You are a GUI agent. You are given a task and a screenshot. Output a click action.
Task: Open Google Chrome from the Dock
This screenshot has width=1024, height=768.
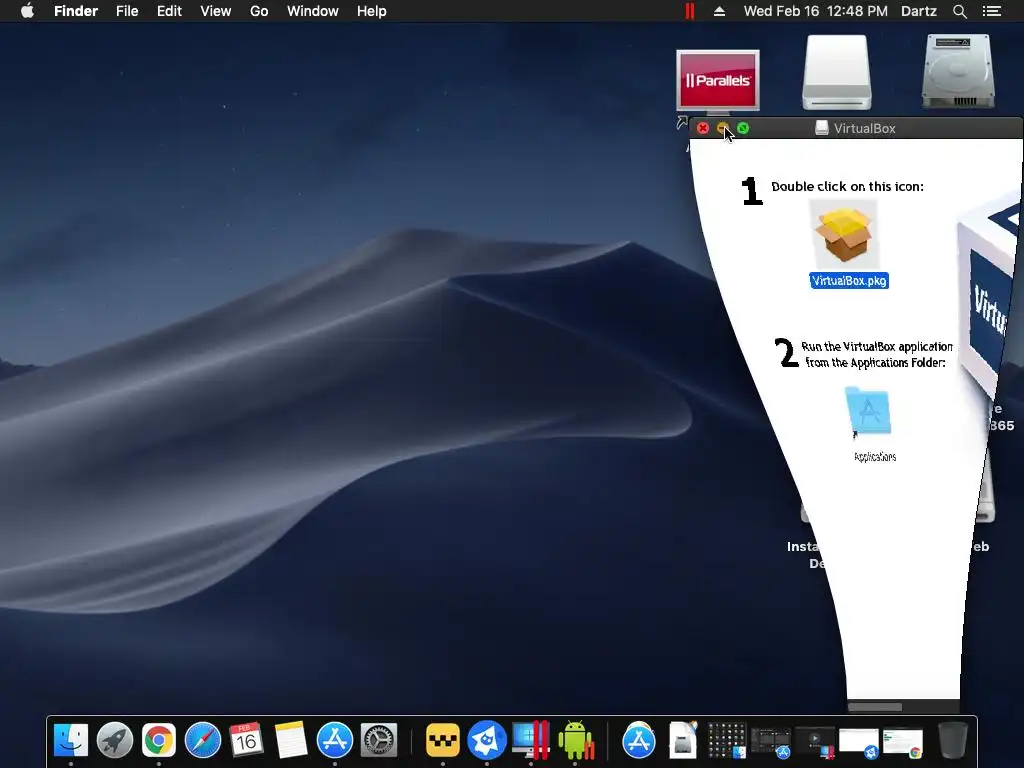159,740
